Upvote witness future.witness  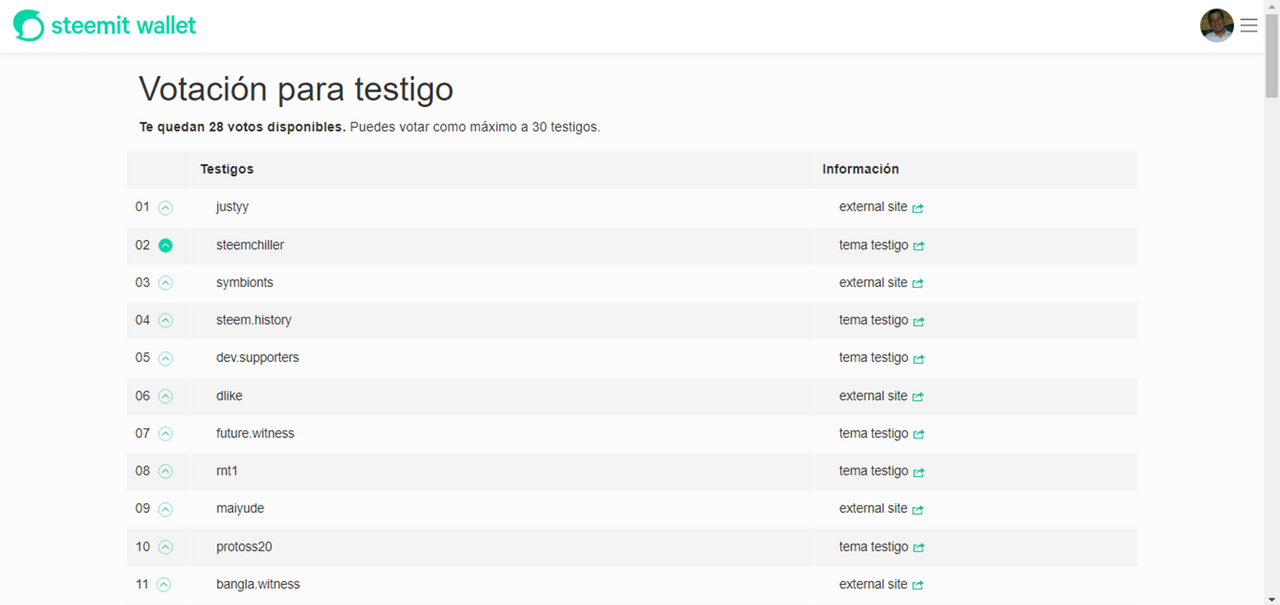(x=166, y=434)
